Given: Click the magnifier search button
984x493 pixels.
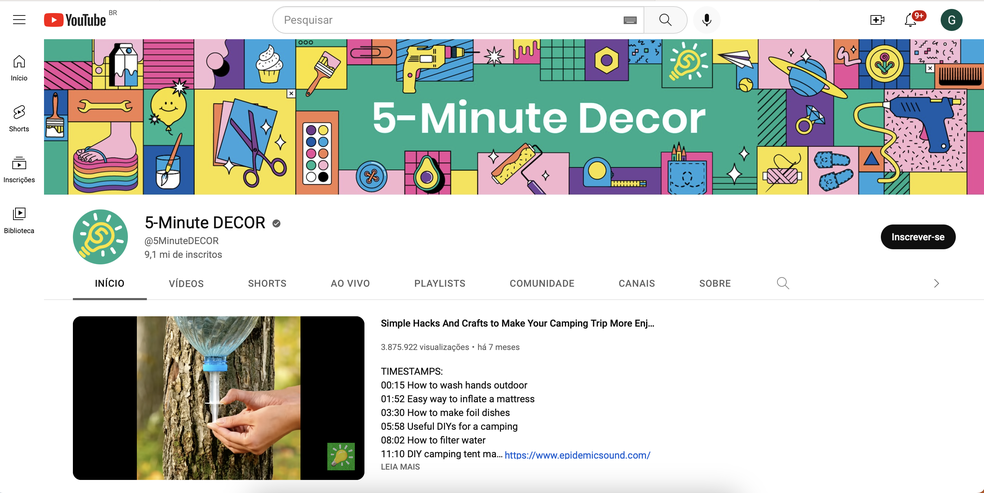Looking at the screenshot, I should click(x=665, y=20).
